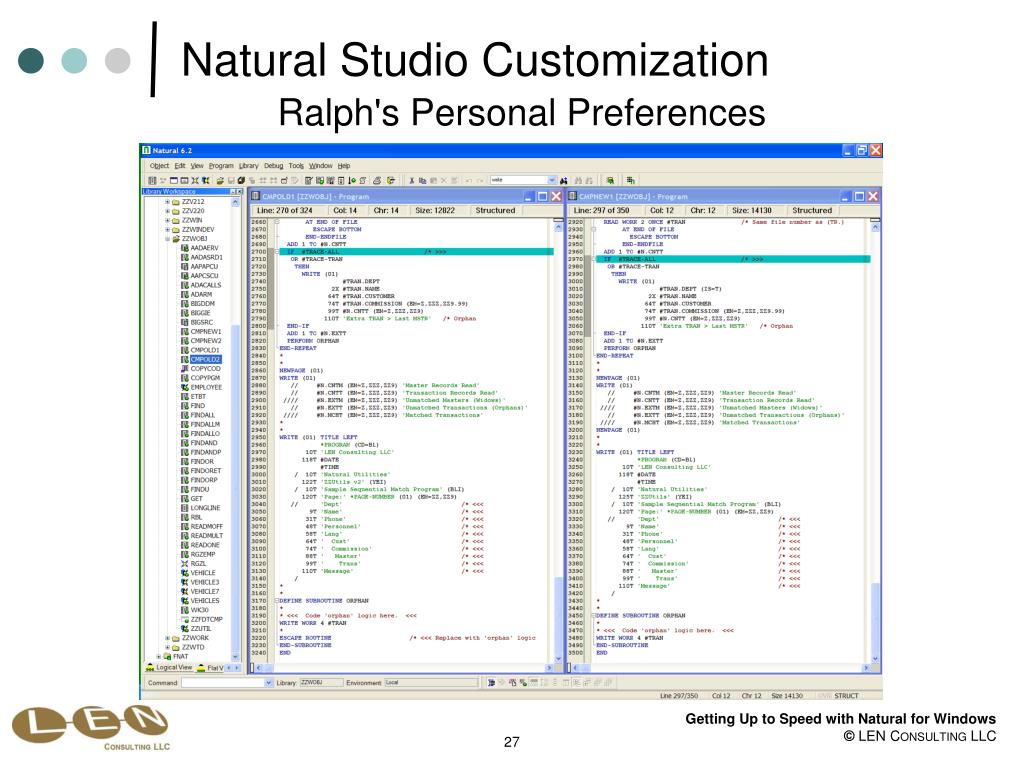Click the CMPOLD1 horizontal scrollbar
The width and height of the screenshot is (1024, 768).
404,668
